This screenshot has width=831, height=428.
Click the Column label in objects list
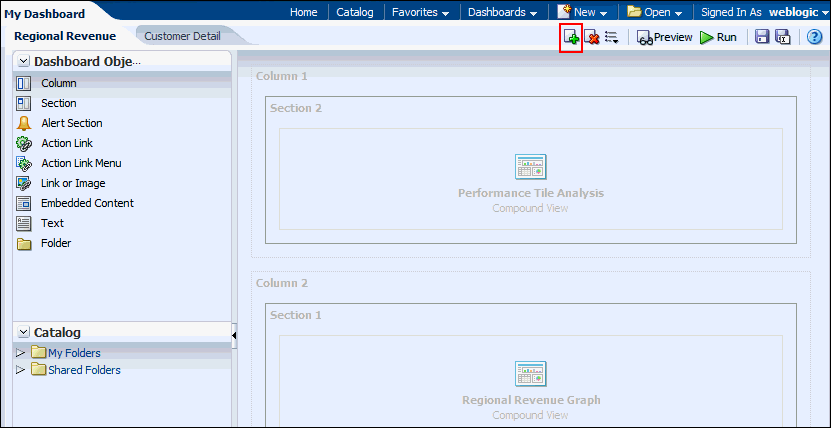(59, 83)
